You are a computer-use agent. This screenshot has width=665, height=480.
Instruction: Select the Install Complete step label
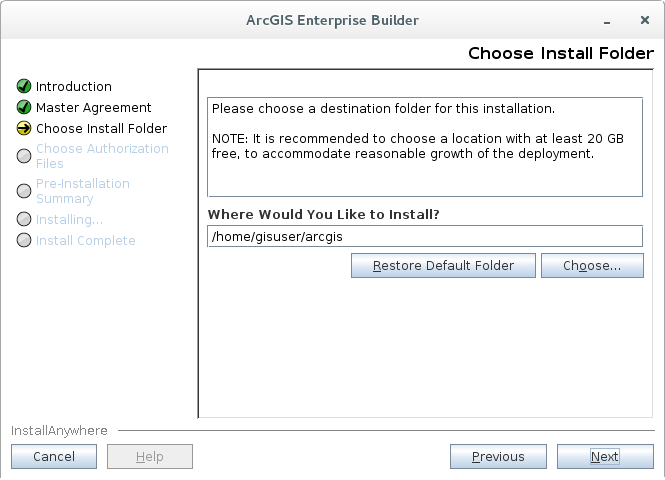coord(85,240)
